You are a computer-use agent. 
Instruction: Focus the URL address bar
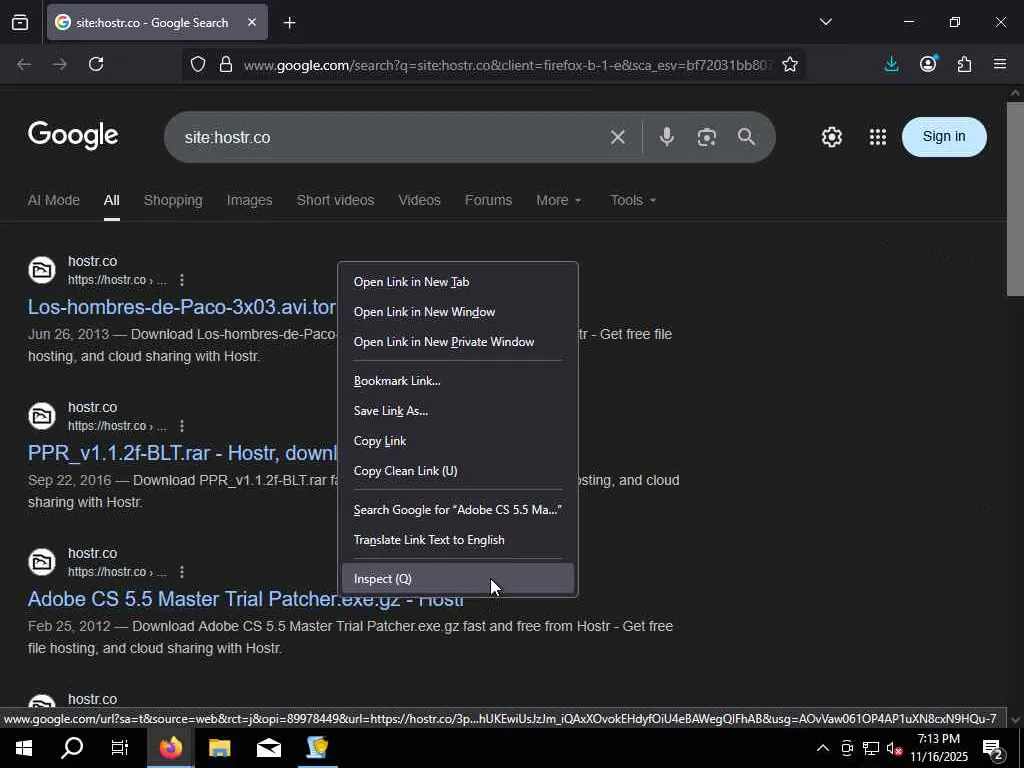(x=507, y=65)
